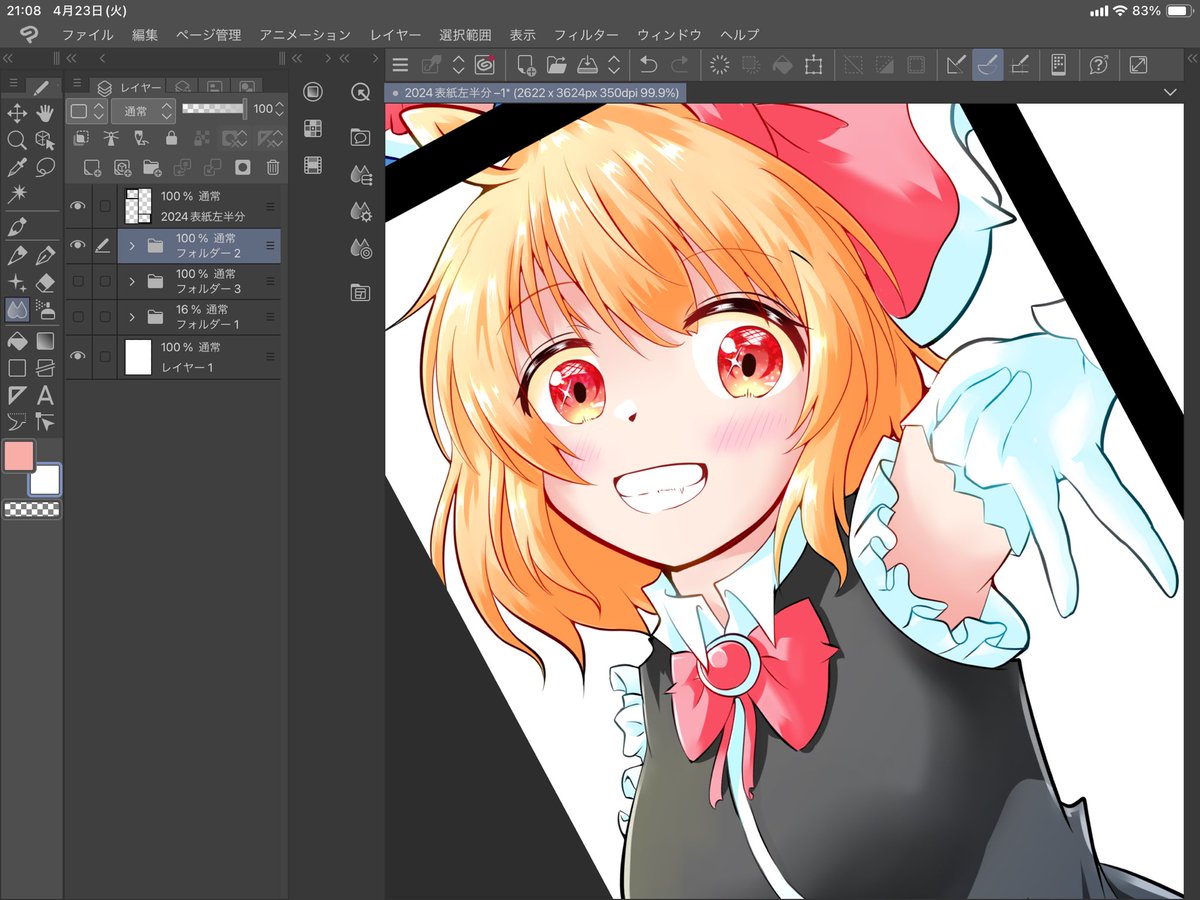
Task: Toggle Clip to Layer Below icon
Action: (x=82, y=138)
